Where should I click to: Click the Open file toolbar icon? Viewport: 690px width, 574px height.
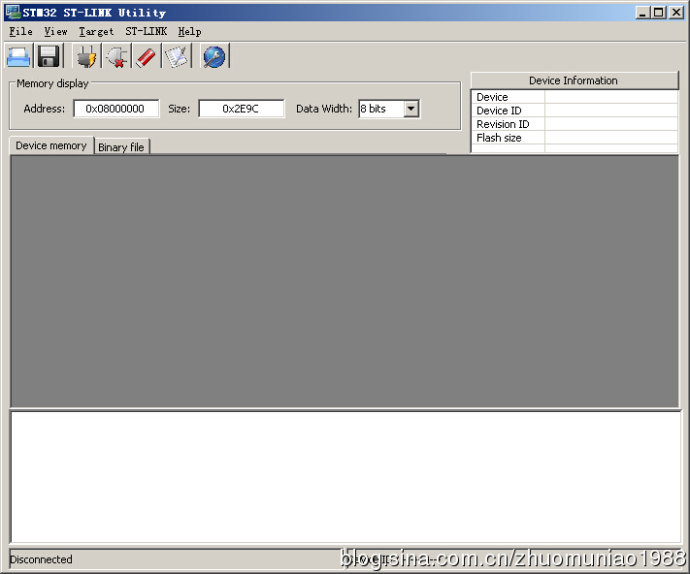point(19,57)
